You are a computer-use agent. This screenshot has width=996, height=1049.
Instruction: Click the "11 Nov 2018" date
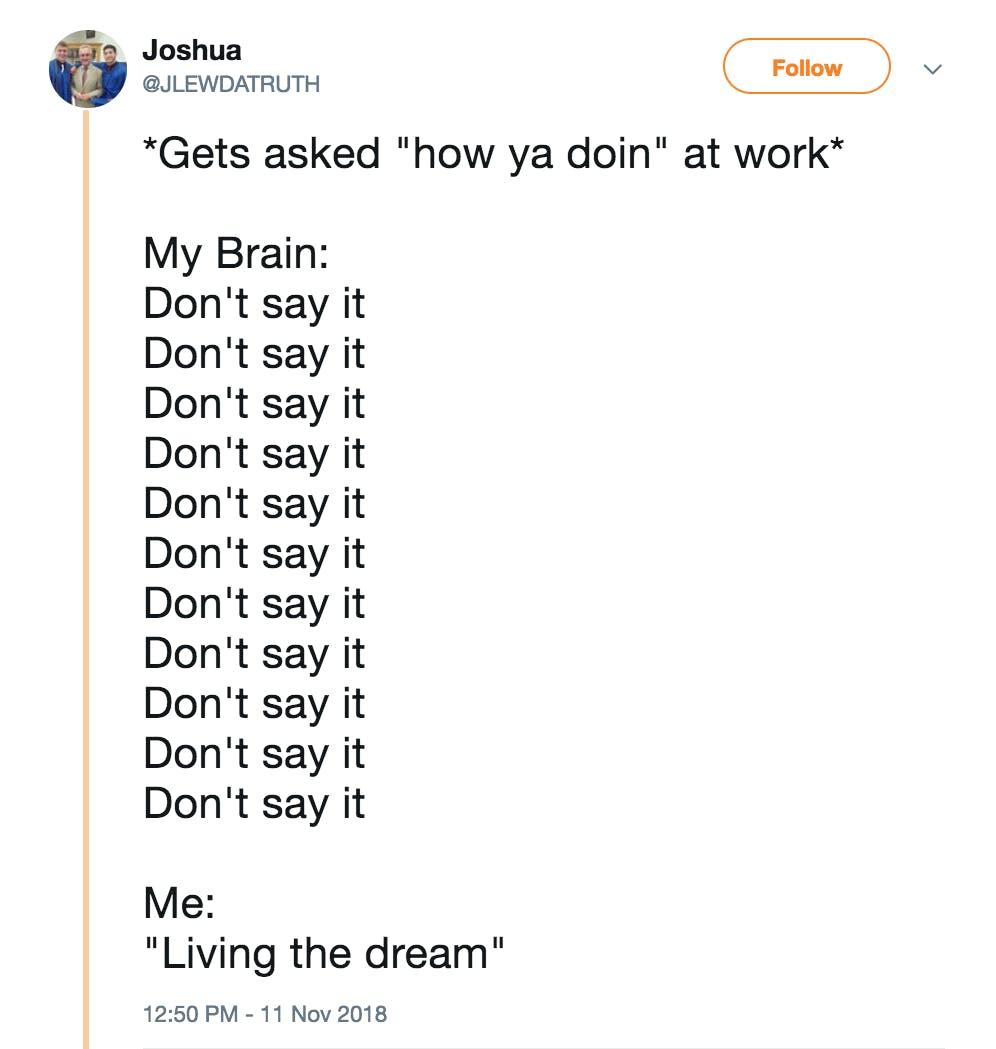point(323,1014)
